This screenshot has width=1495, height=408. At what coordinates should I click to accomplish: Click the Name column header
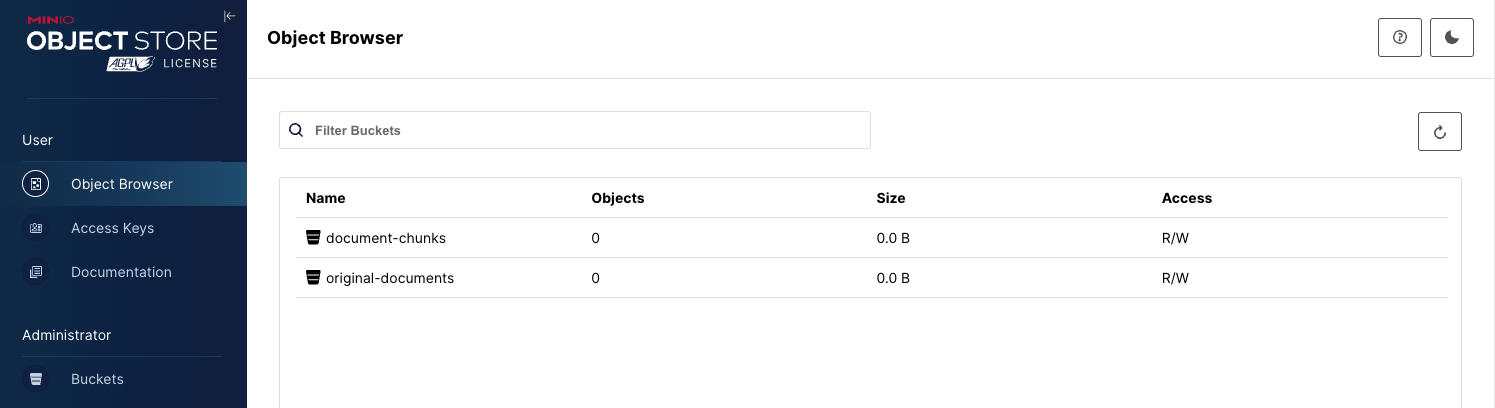[326, 198]
